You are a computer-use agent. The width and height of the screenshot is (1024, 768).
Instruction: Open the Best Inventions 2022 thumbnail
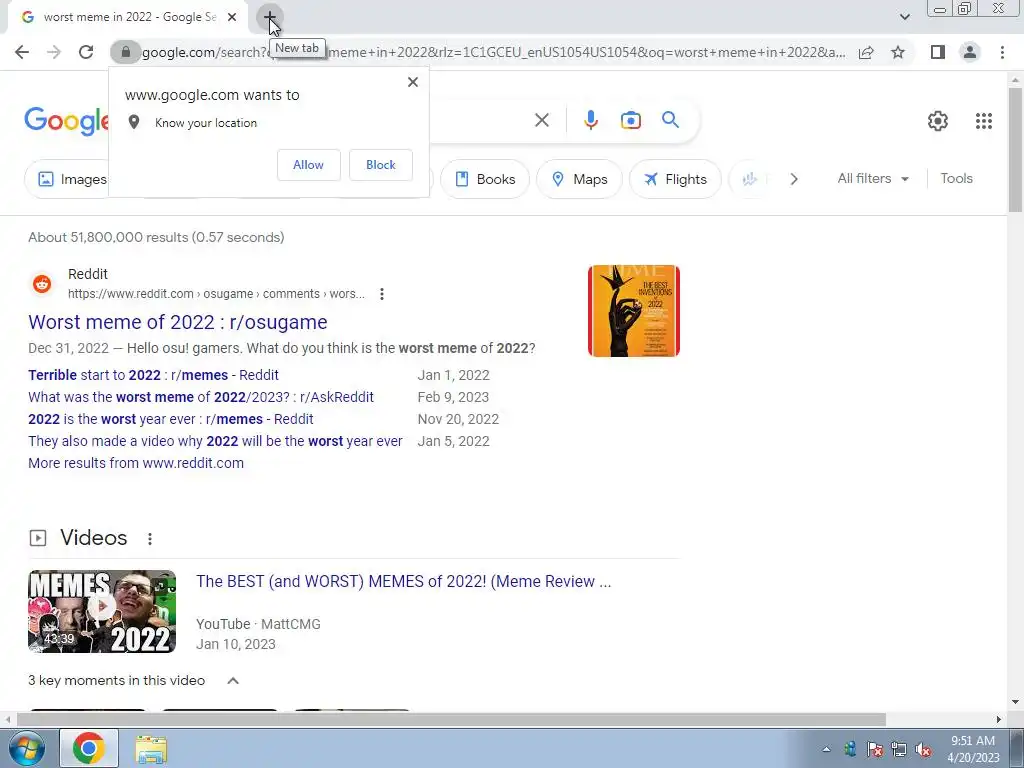pyautogui.click(x=633, y=311)
